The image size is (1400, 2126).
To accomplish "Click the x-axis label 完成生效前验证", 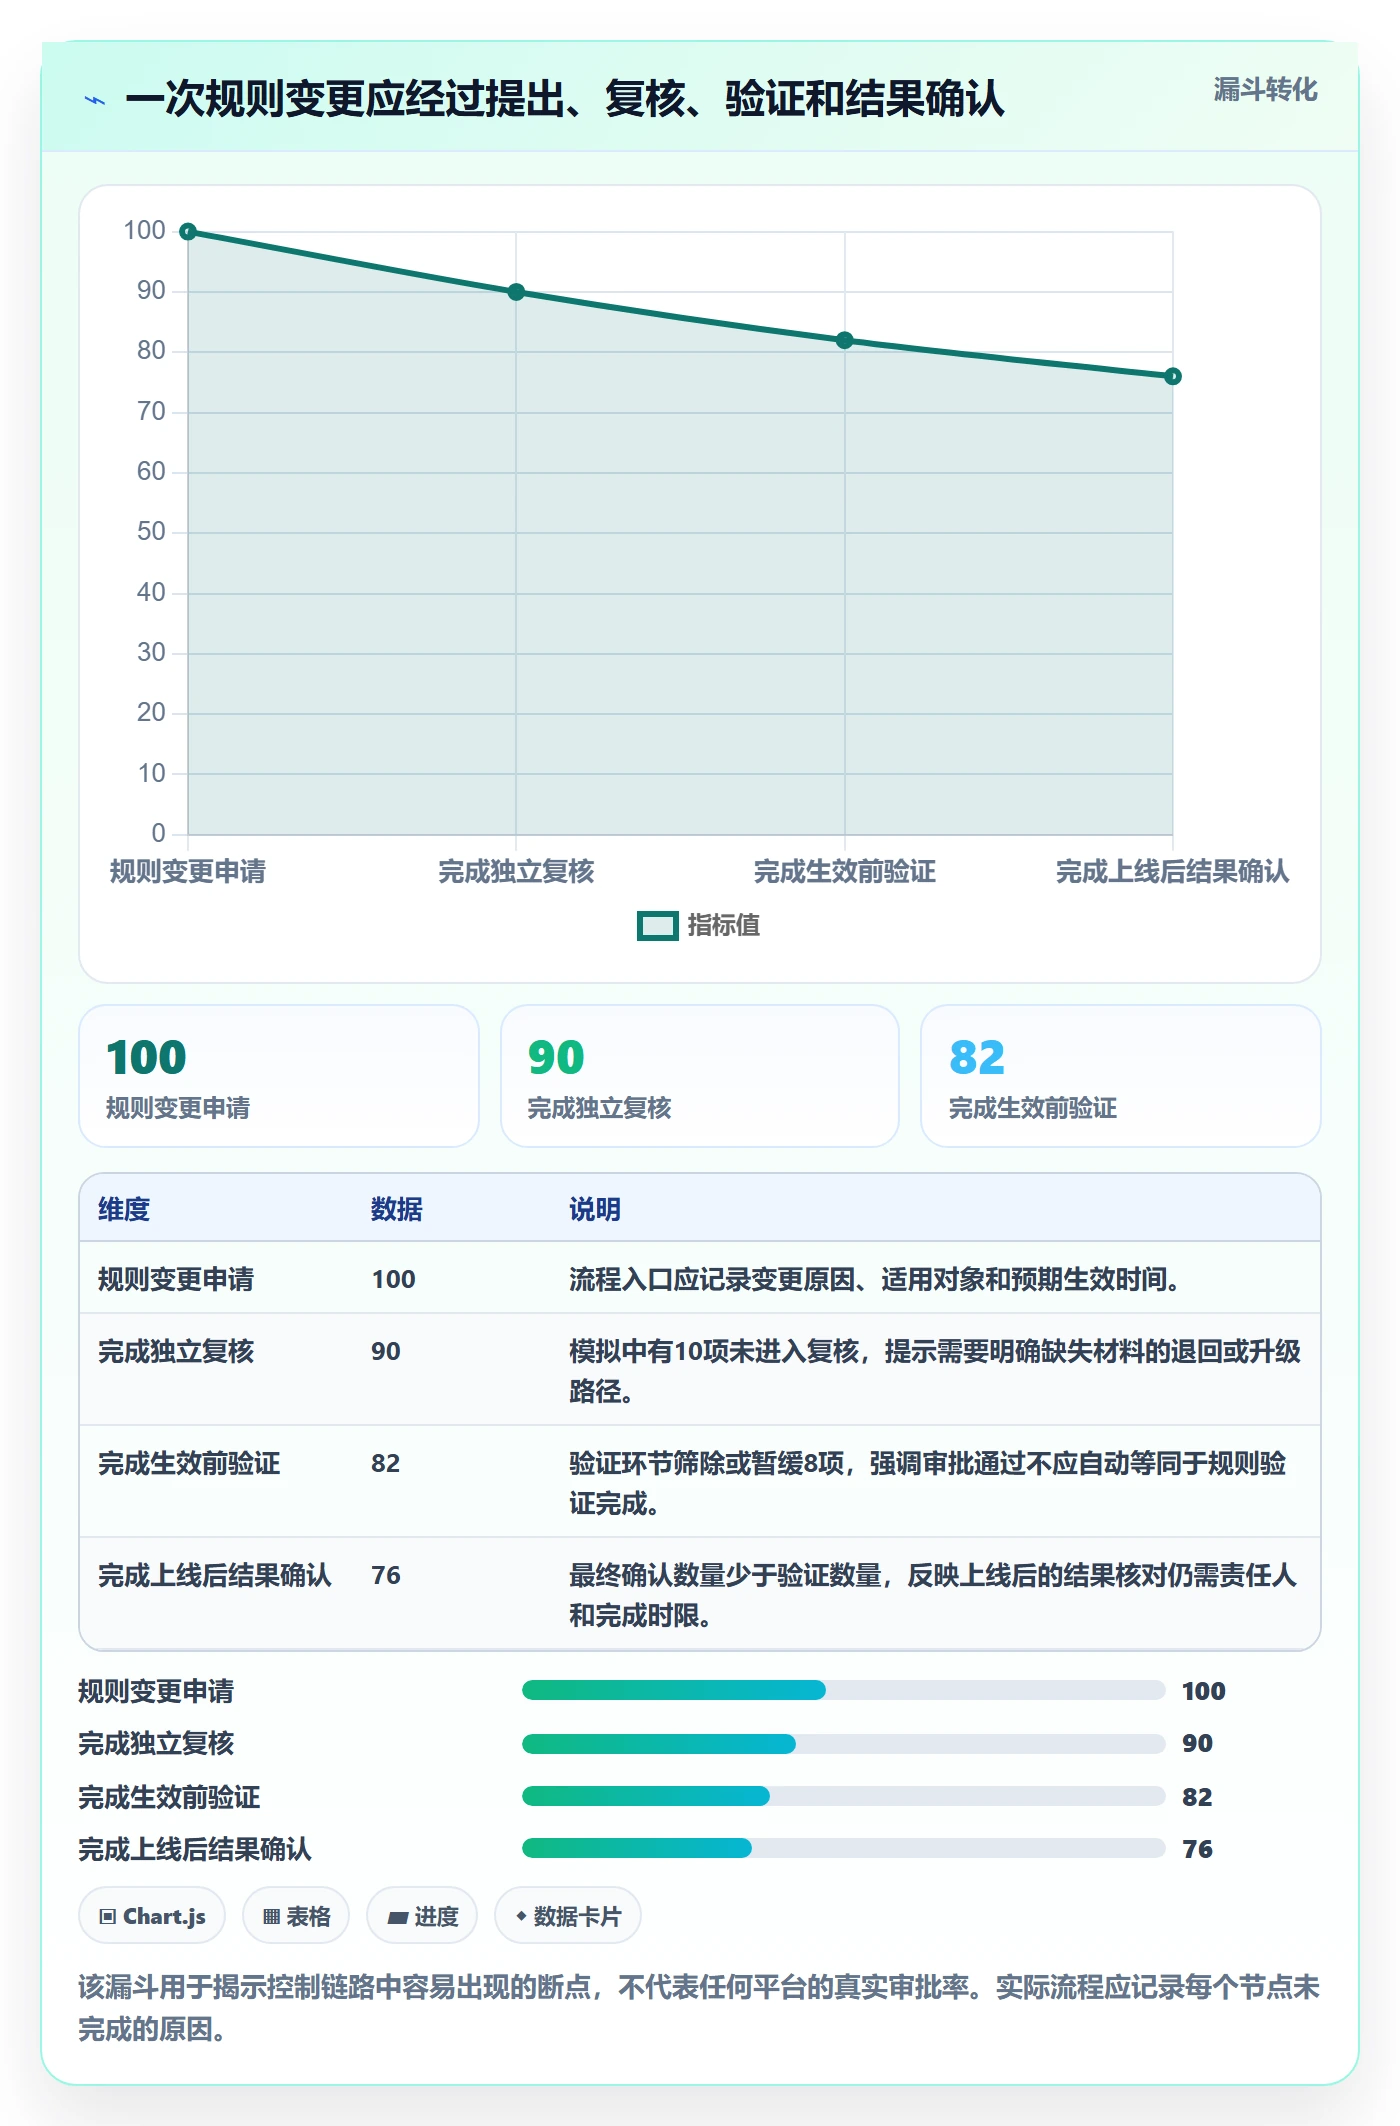I will click(845, 872).
